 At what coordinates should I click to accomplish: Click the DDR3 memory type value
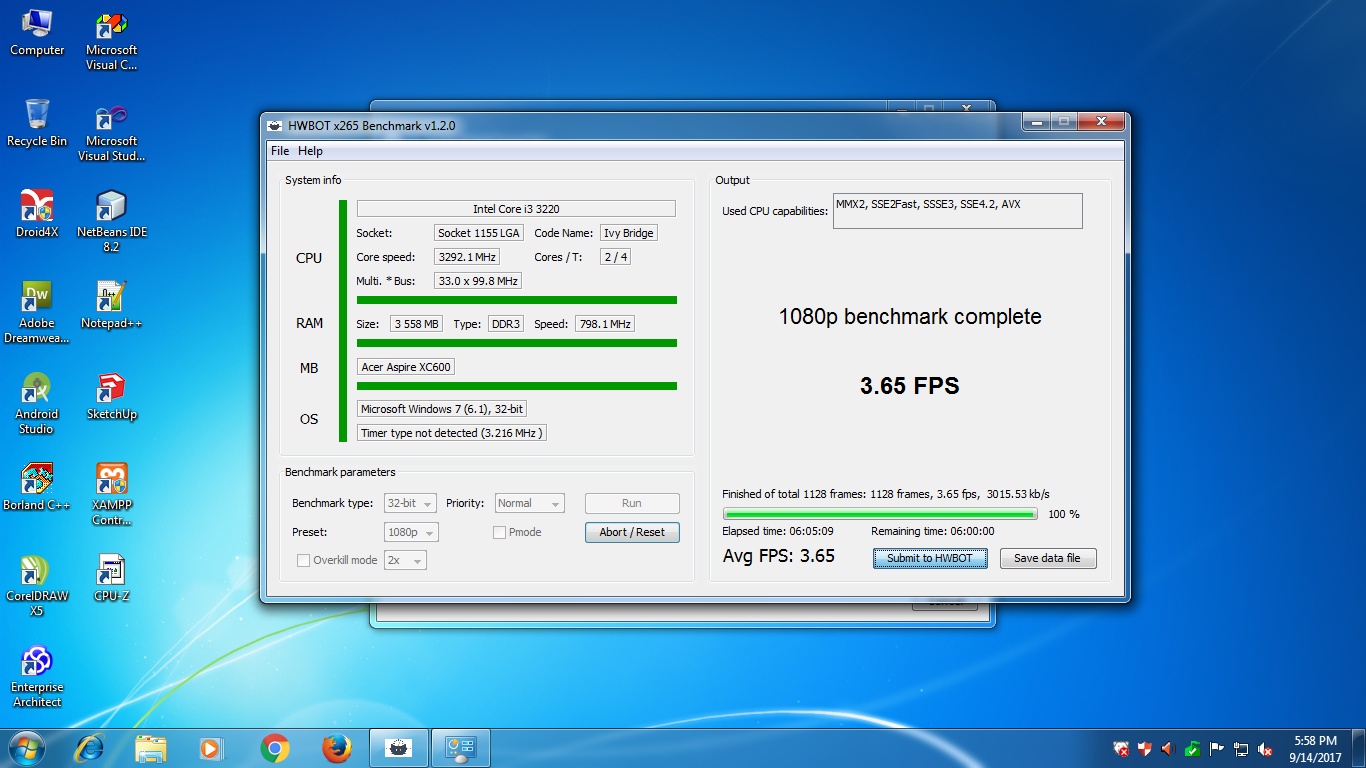[x=505, y=324]
